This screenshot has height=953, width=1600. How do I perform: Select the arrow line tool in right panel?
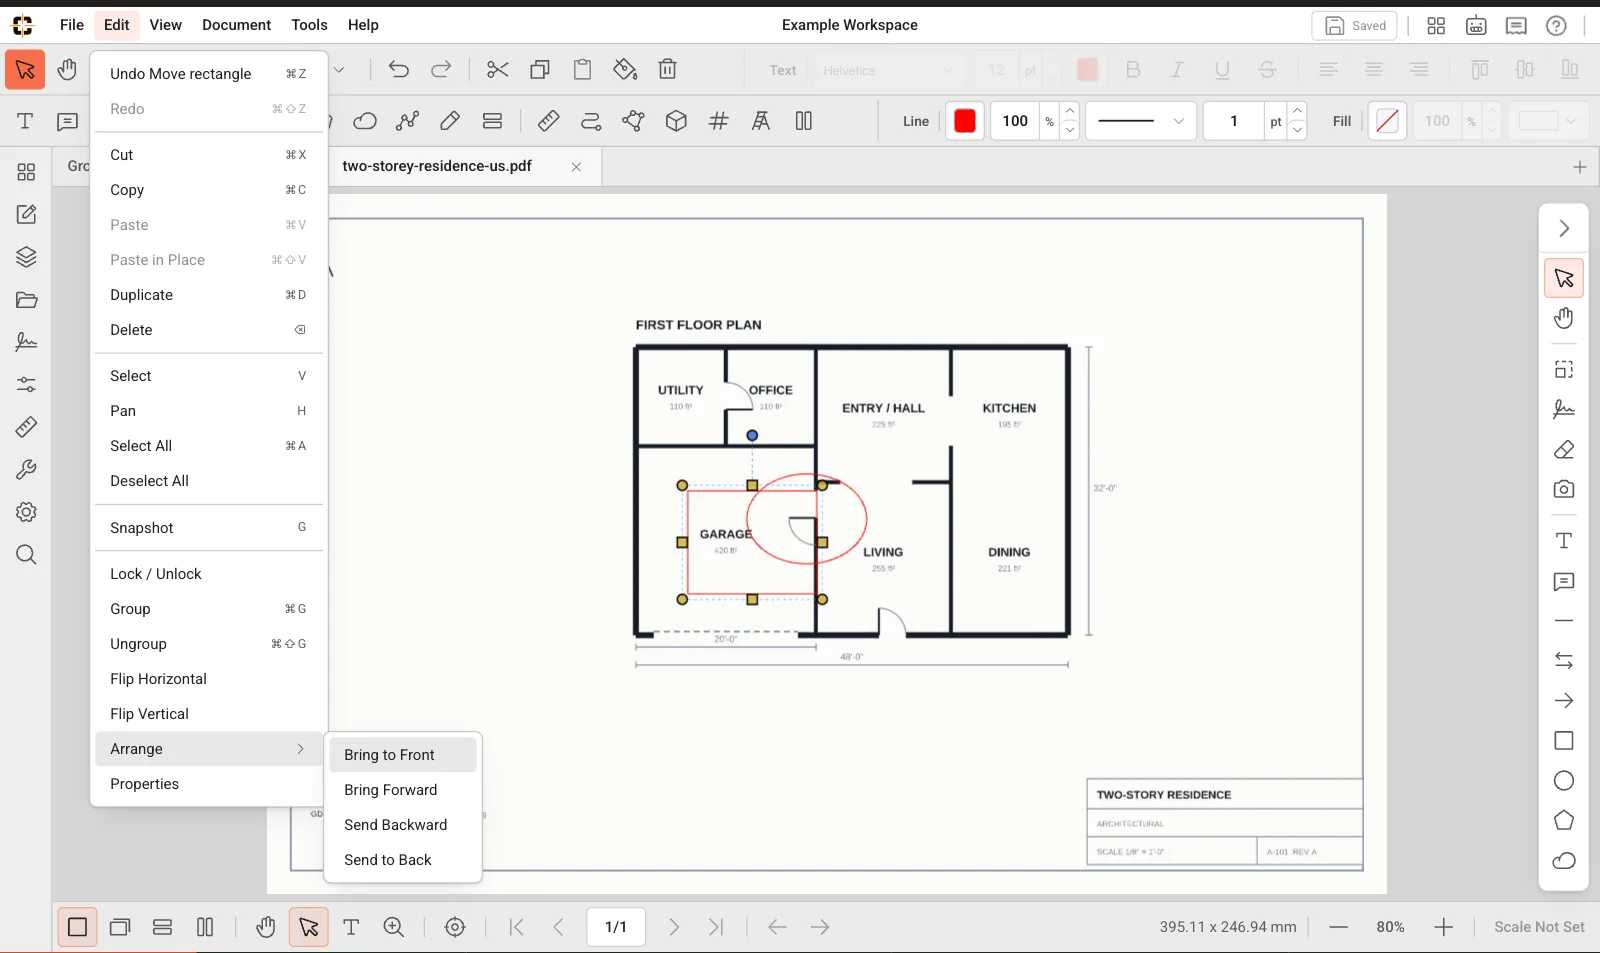[x=1564, y=701]
